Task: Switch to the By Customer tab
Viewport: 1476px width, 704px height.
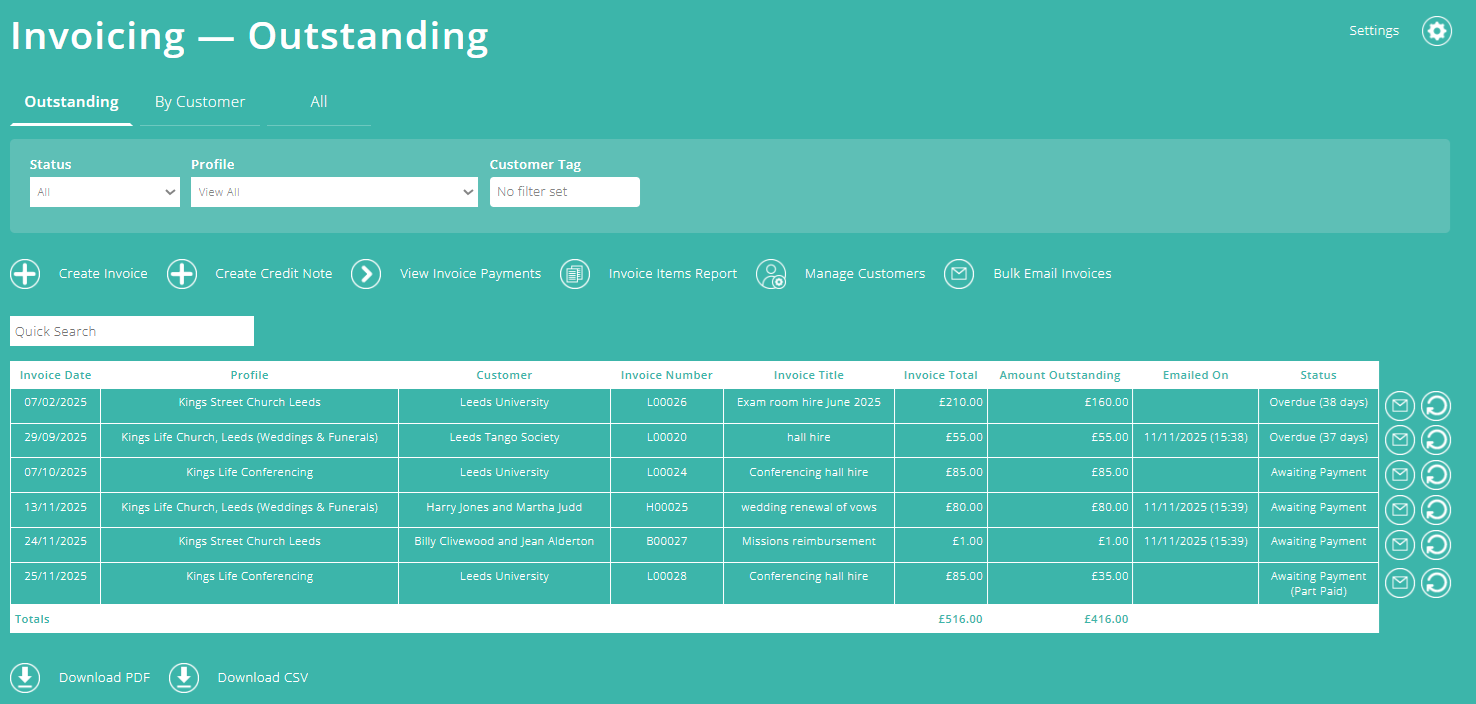Action: (199, 101)
